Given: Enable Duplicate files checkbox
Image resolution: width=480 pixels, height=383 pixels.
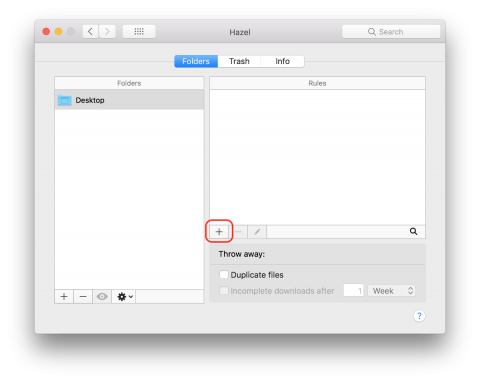Looking at the screenshot, I should (224, 275).
